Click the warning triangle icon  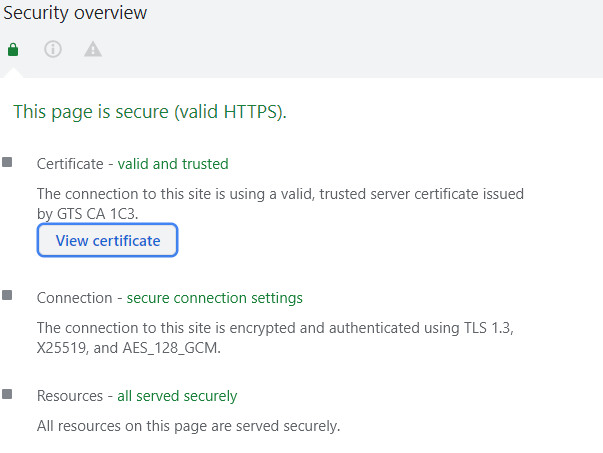tap(93, 49)
